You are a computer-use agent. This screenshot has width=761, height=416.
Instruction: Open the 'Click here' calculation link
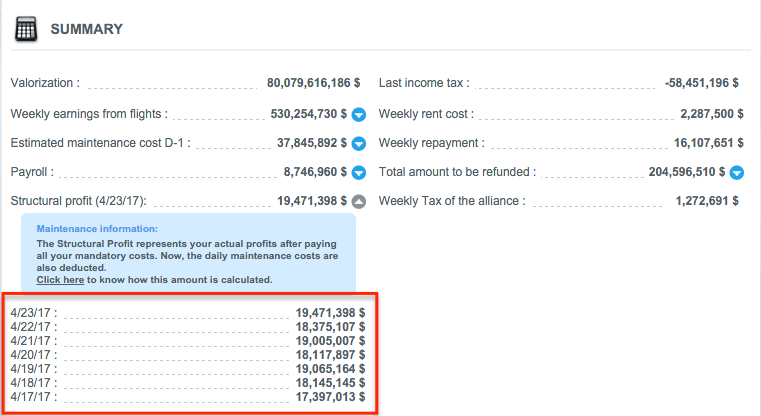point(60,280)
